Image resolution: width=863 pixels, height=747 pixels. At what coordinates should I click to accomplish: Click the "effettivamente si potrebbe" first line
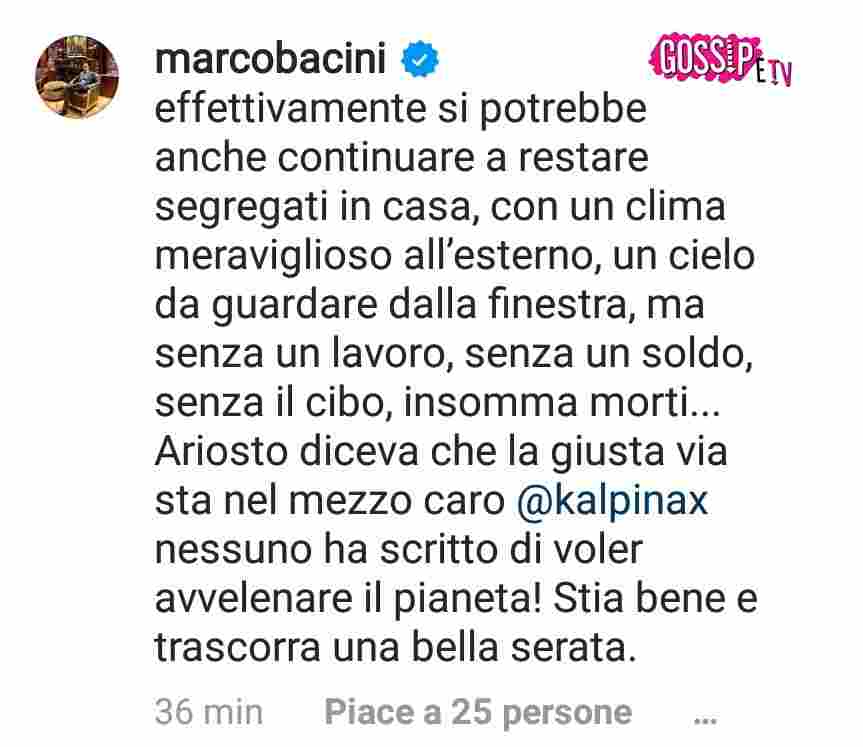(401, 110)
